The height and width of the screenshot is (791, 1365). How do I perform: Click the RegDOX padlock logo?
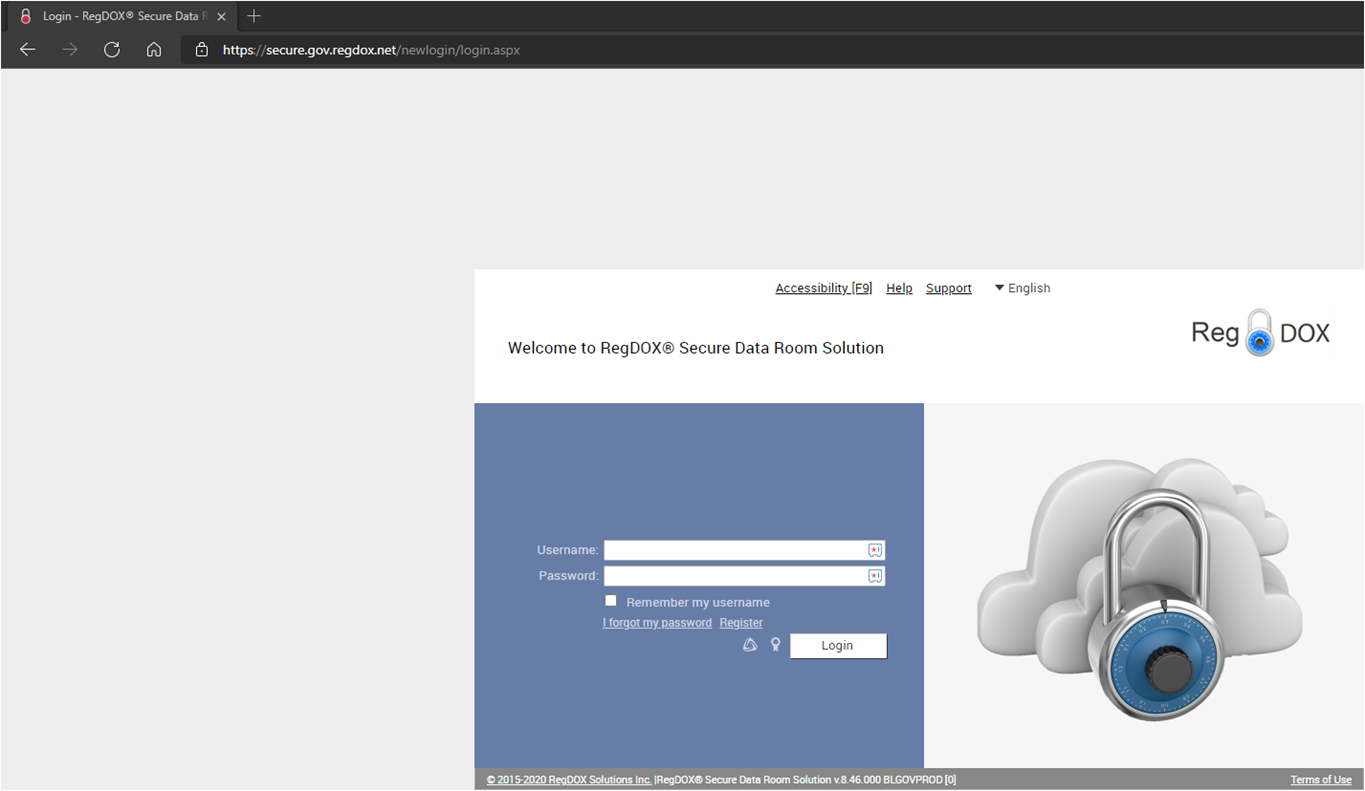pyautogui.click(x=1260, y=333)
